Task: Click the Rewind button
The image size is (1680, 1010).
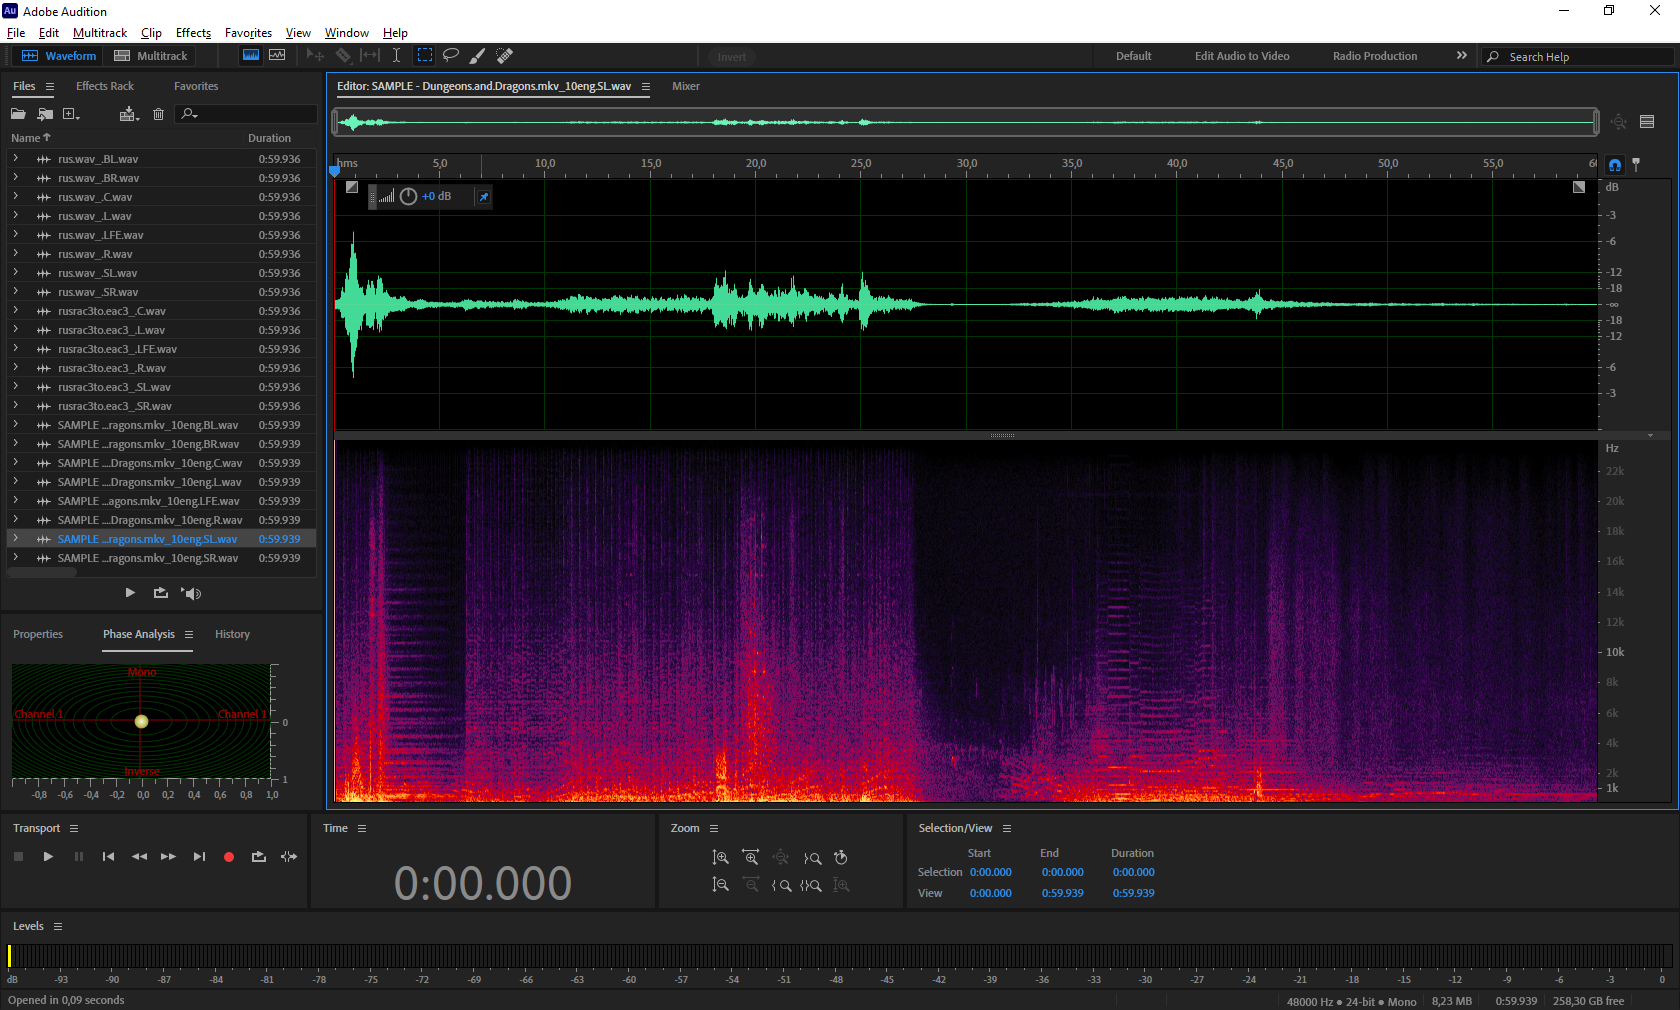Action: [139, 857]
